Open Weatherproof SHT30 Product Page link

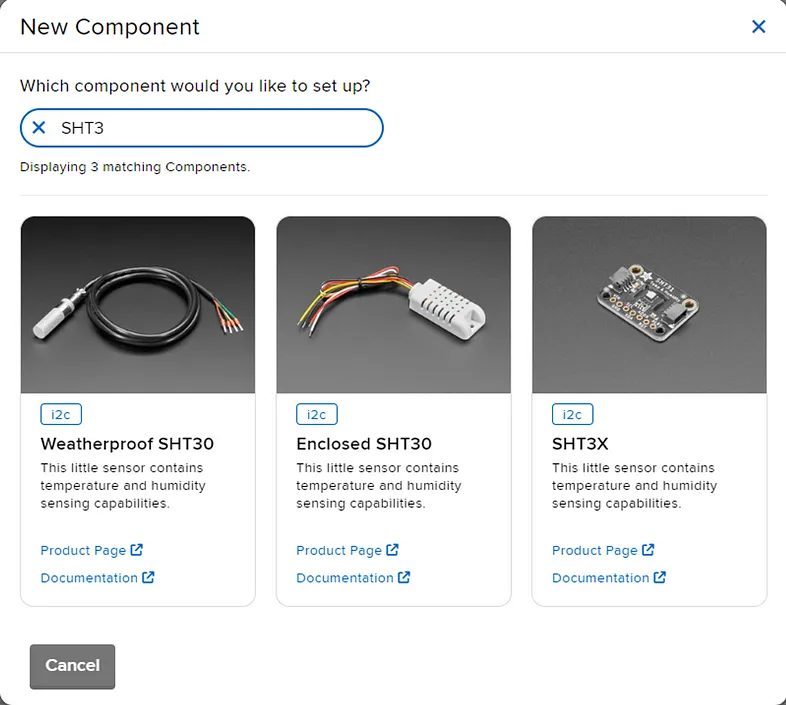[83, 550]
